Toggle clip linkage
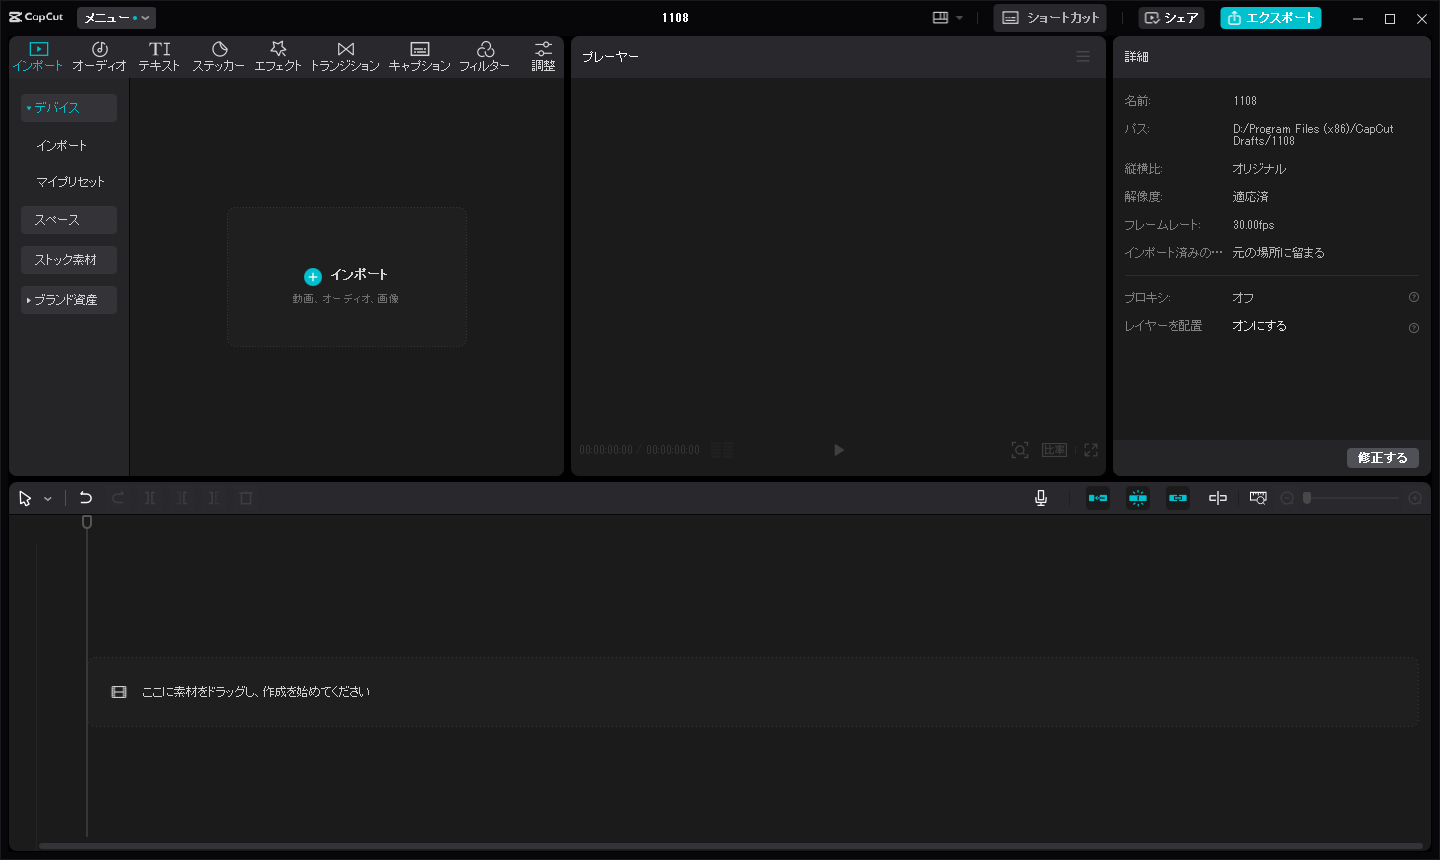 tap(1178, 498)
